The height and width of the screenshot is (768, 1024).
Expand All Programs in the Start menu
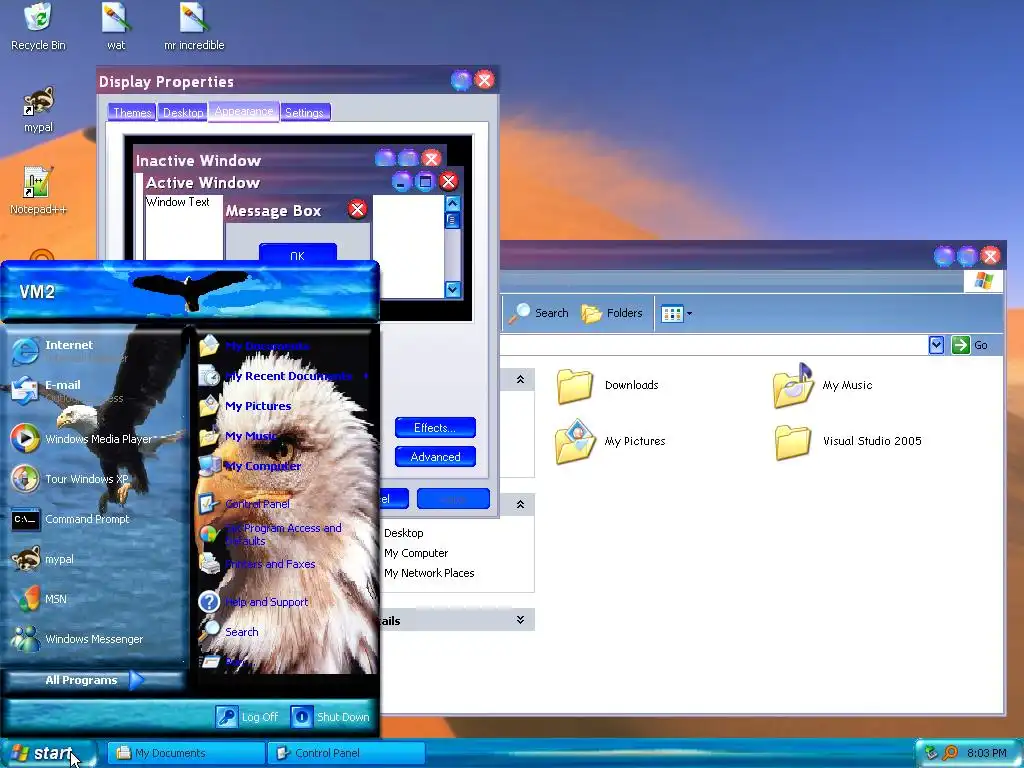(x=95, y=680)
